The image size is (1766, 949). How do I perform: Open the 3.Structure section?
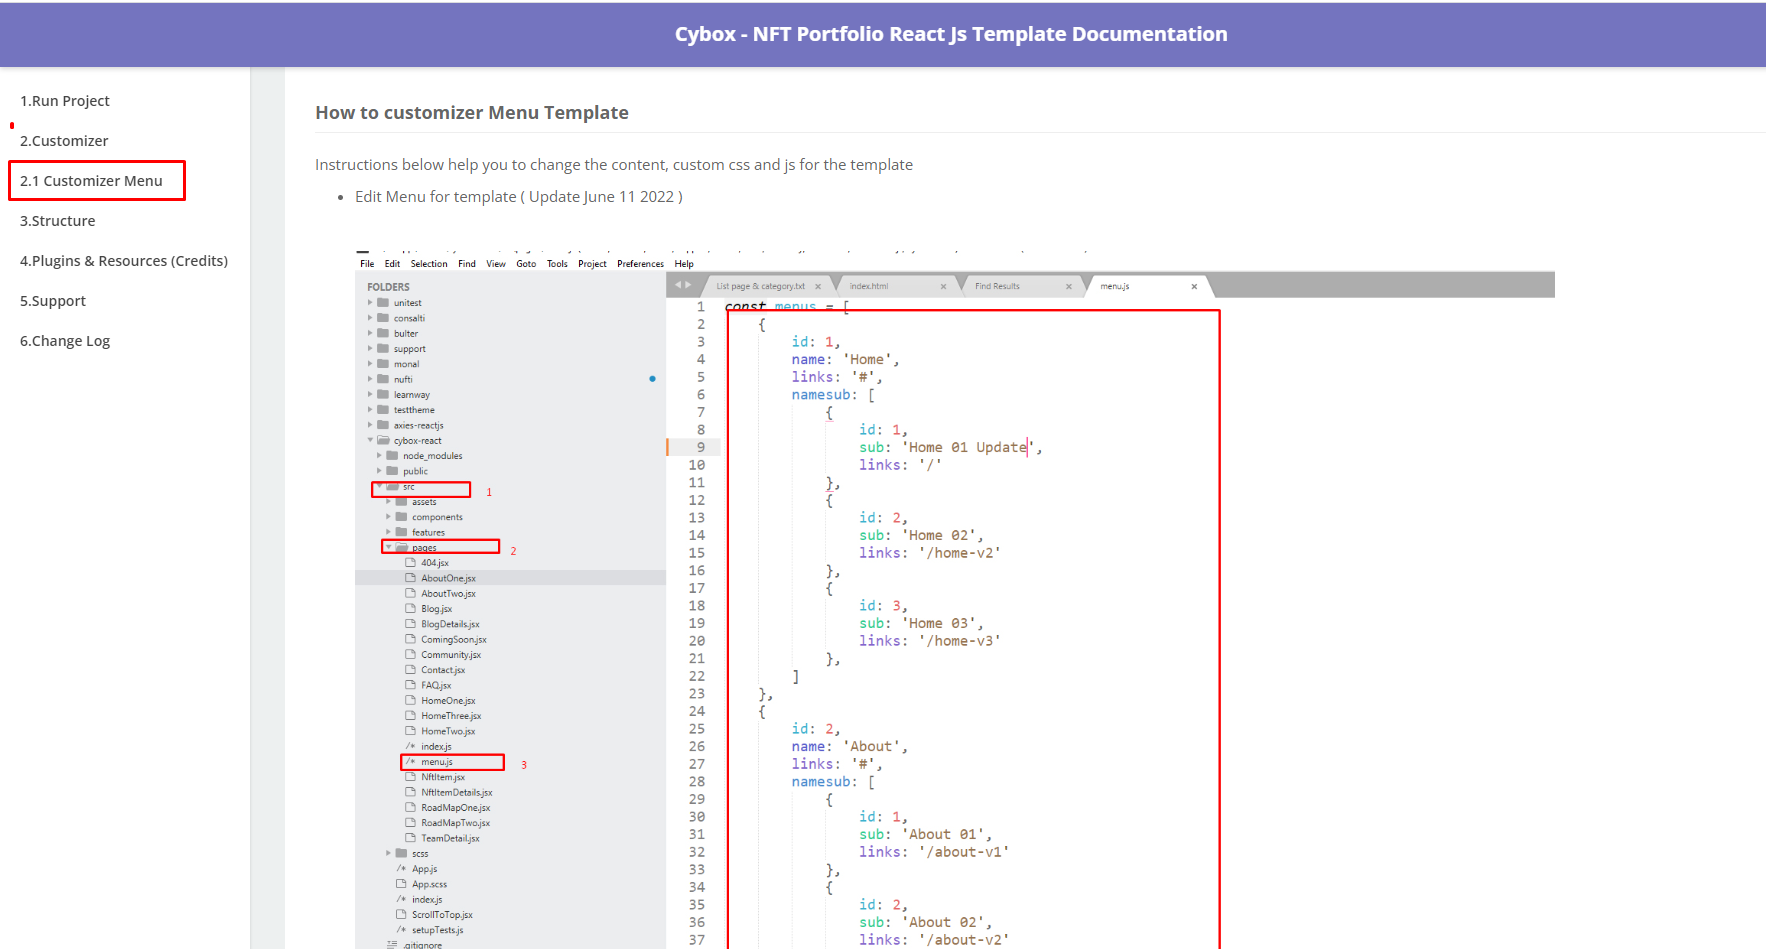(x=58, y=221)
